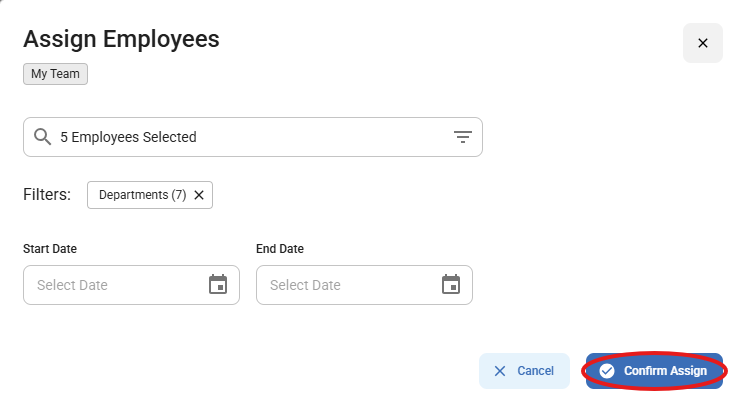This screenshot has height=418, width=745.
Task: Remove the Departments (7) filter chip
Action: (199, 195)
